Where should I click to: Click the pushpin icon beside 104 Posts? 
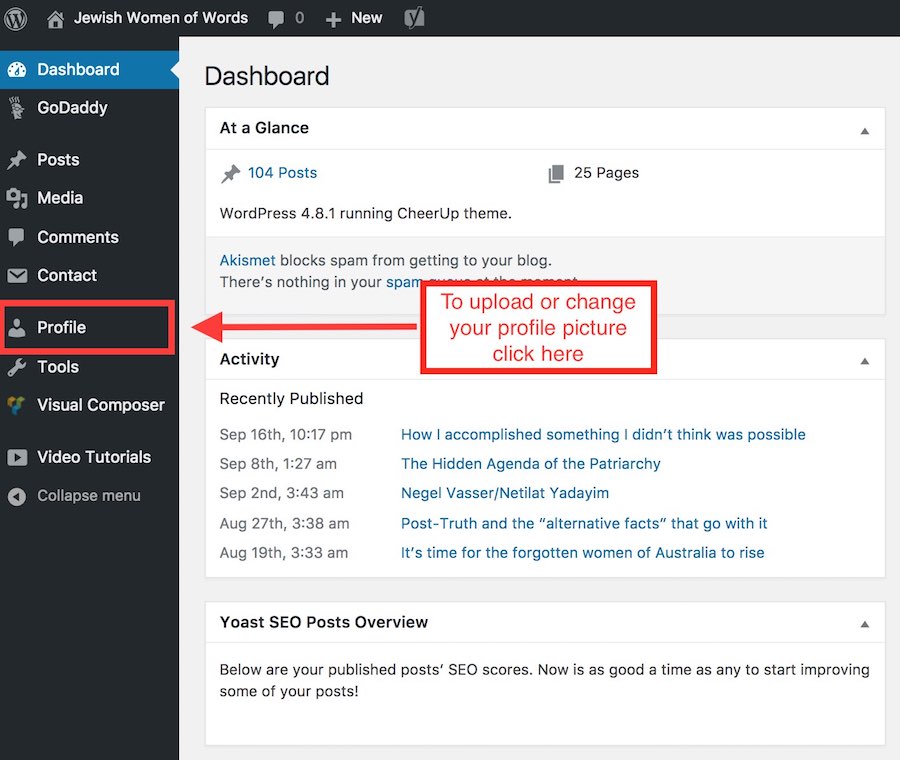pyautogui.click(x=231, y=173)
